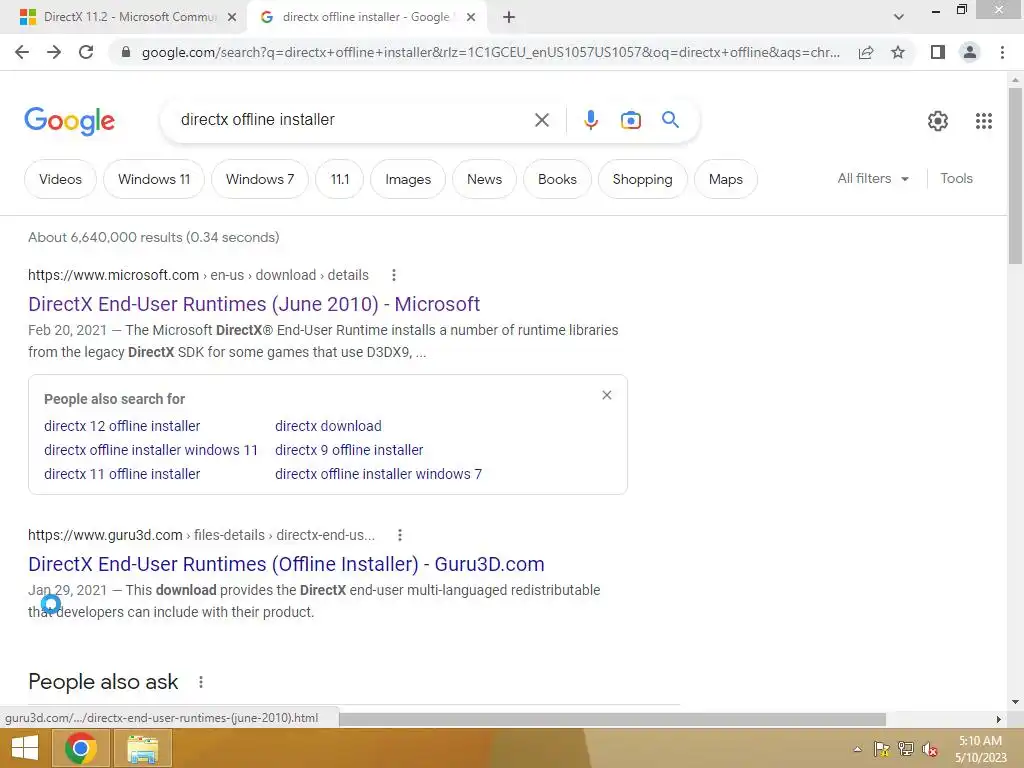Viewport: 1024px width, 768px height.
Task: Open network status tray icon
Action: 906,749
